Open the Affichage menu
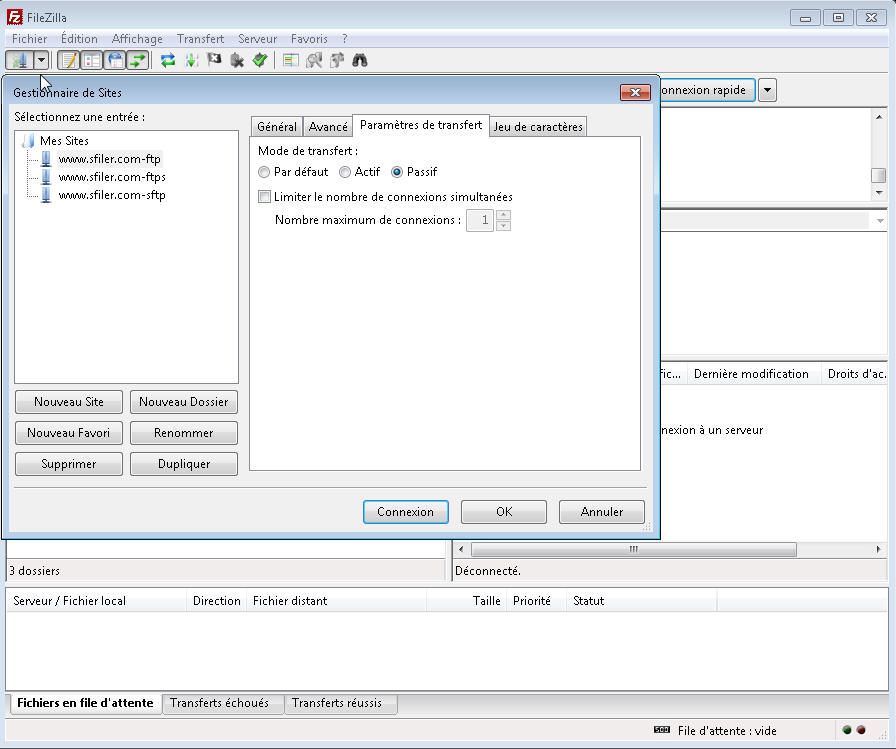This screenshot has height=749, width=896. tap(137, 39)
